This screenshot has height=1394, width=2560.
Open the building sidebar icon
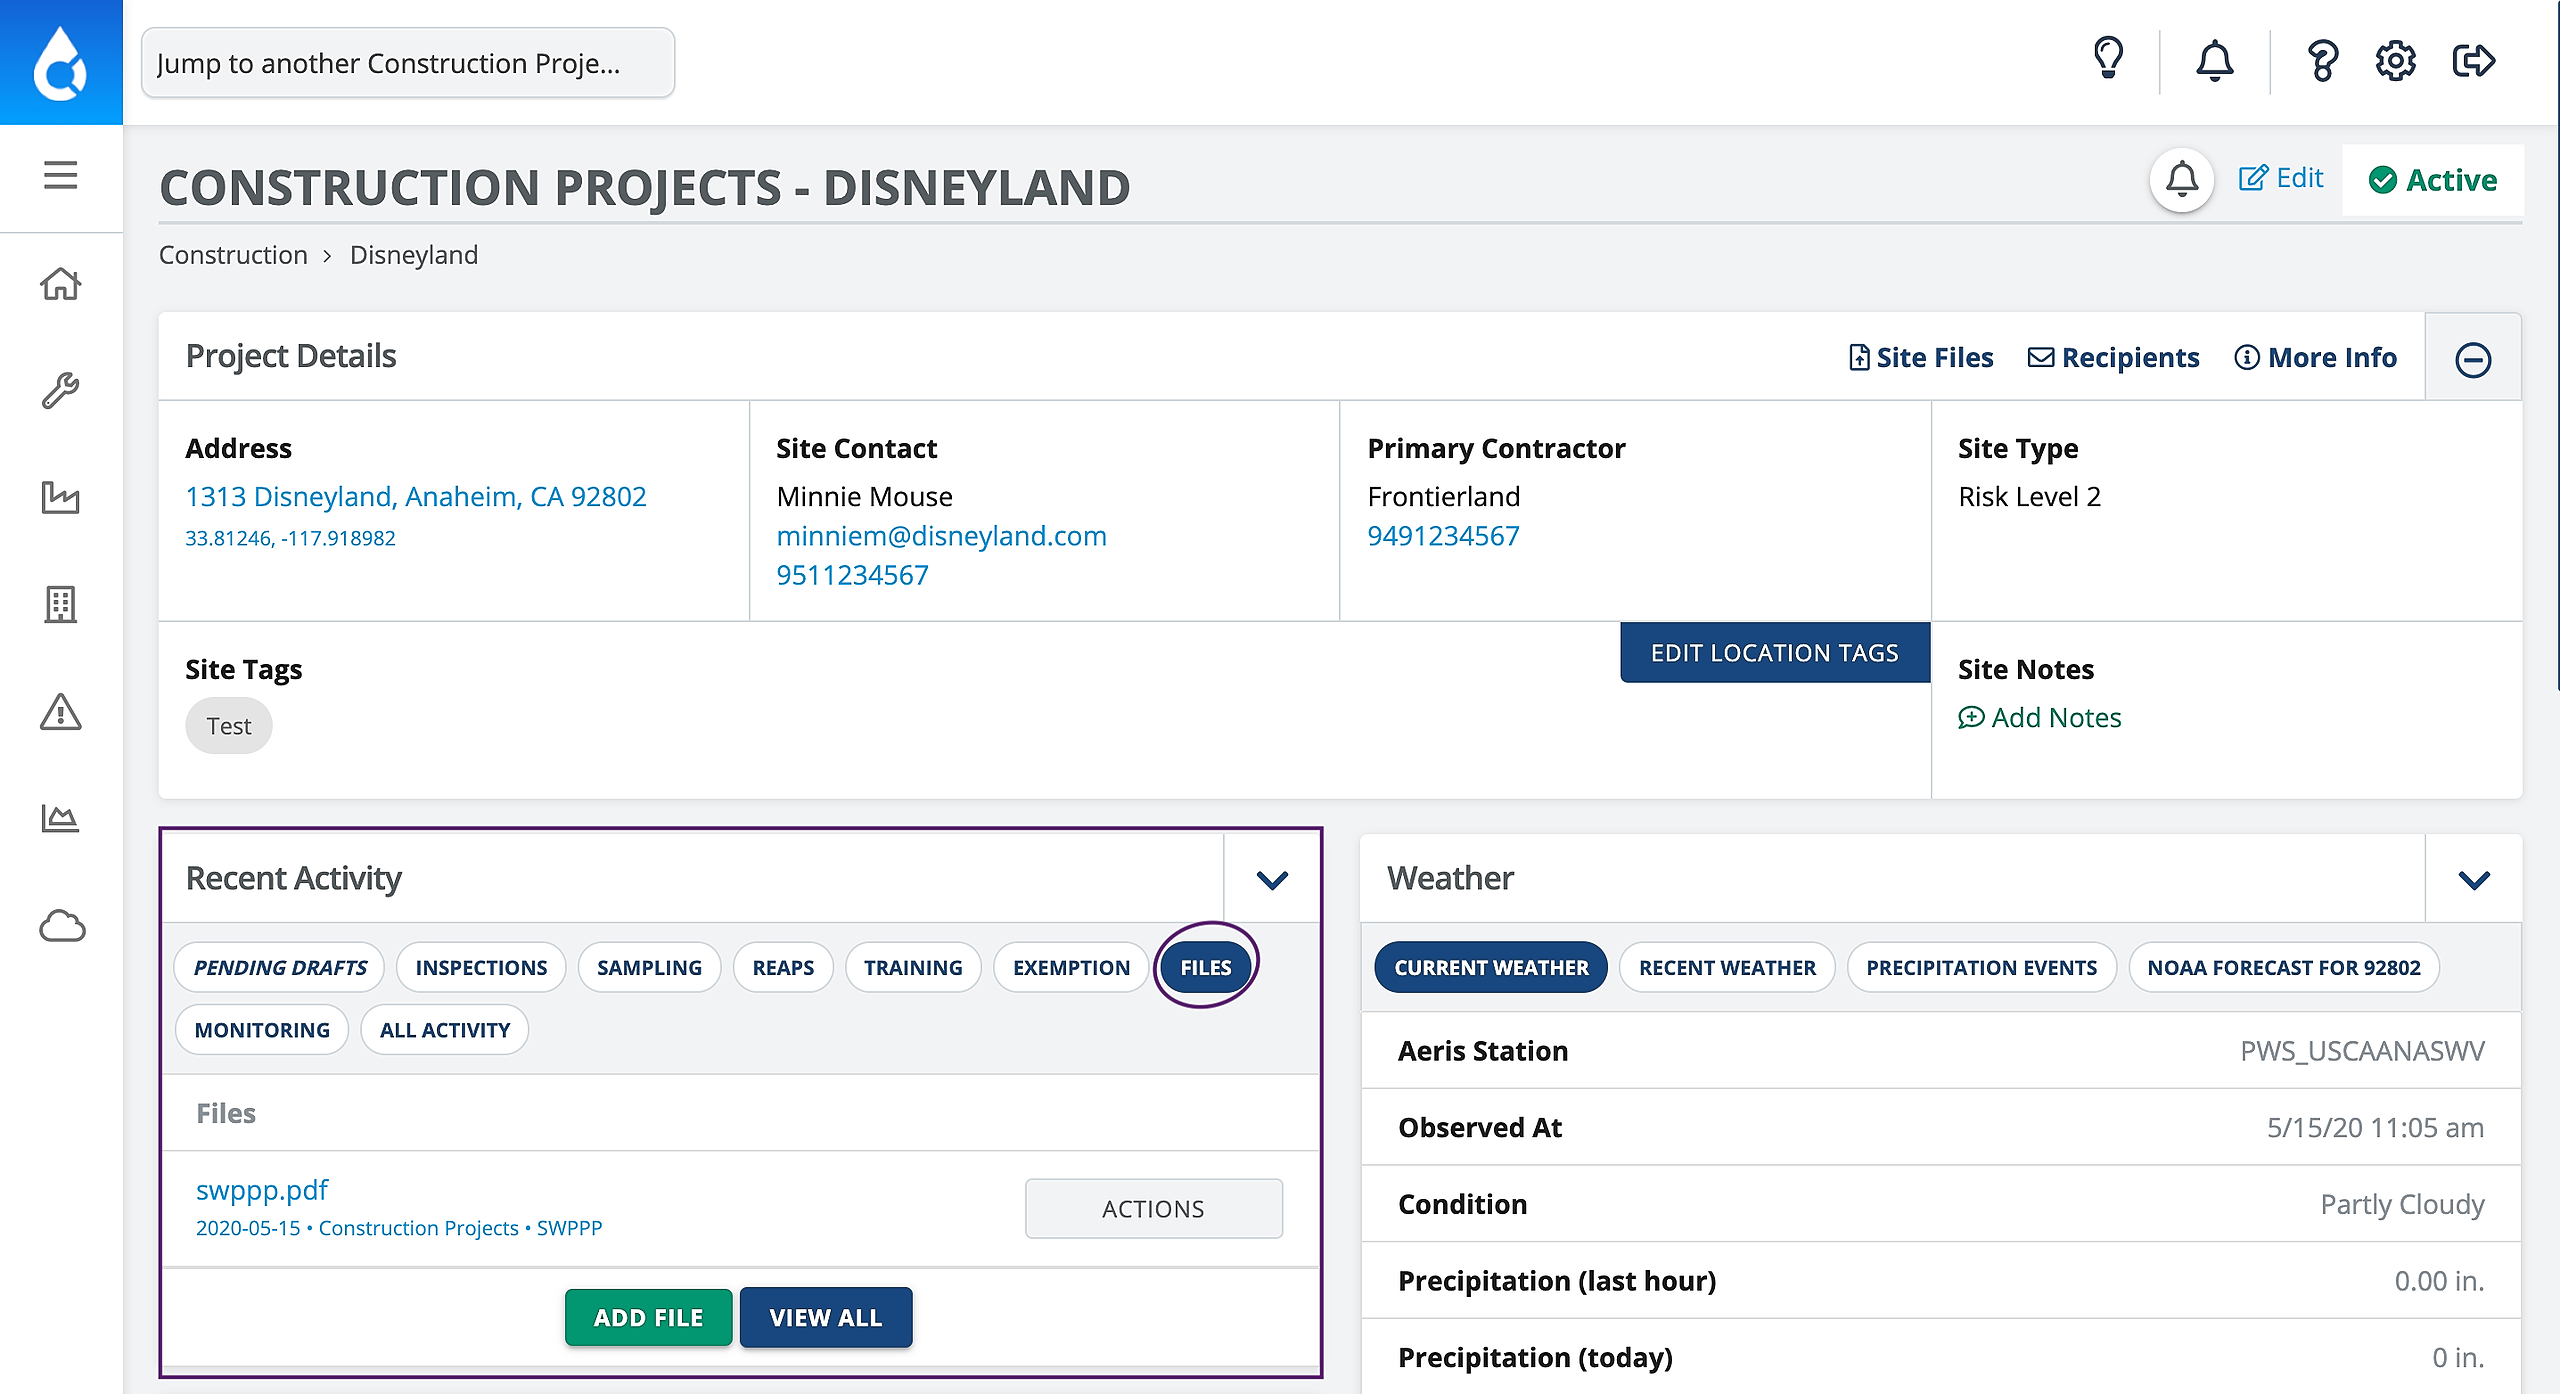click(61, 604)
